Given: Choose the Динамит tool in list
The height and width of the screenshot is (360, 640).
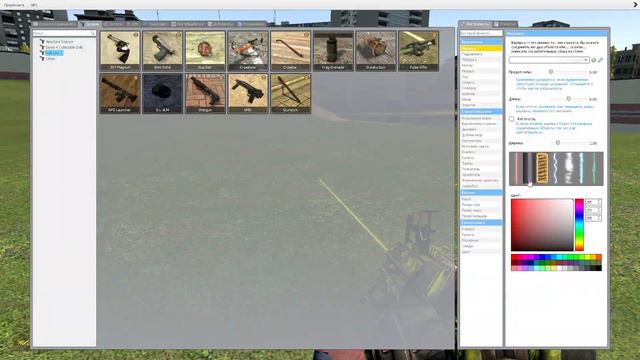Looking at the screenshot, I should pos(481,129).
